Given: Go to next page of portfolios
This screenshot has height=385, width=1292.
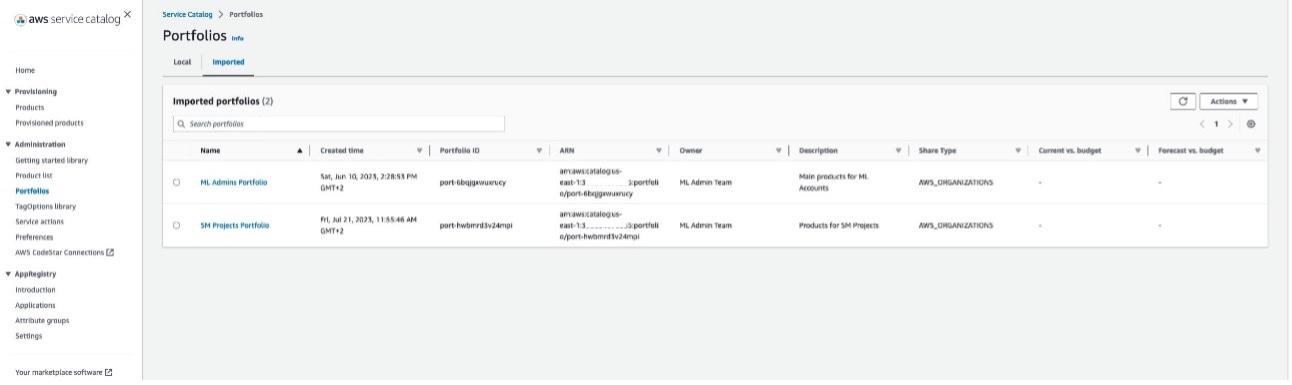Looking at the screenshot, I should [x=1231, y=124].
